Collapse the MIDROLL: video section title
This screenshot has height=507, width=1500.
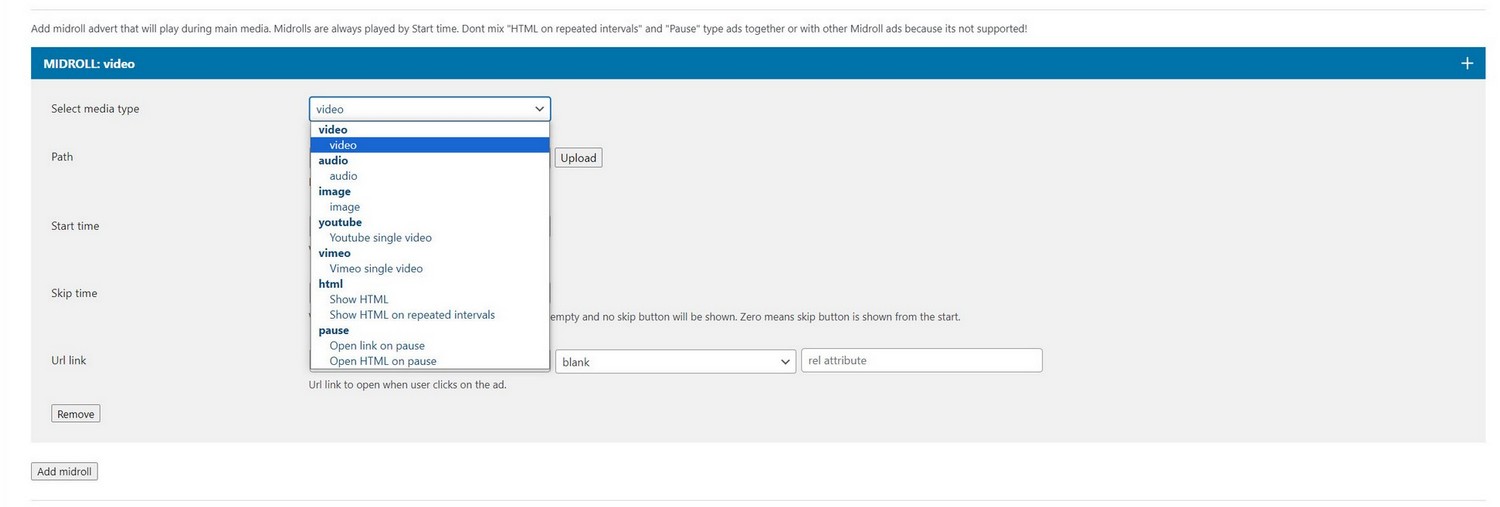pos(89,63)
